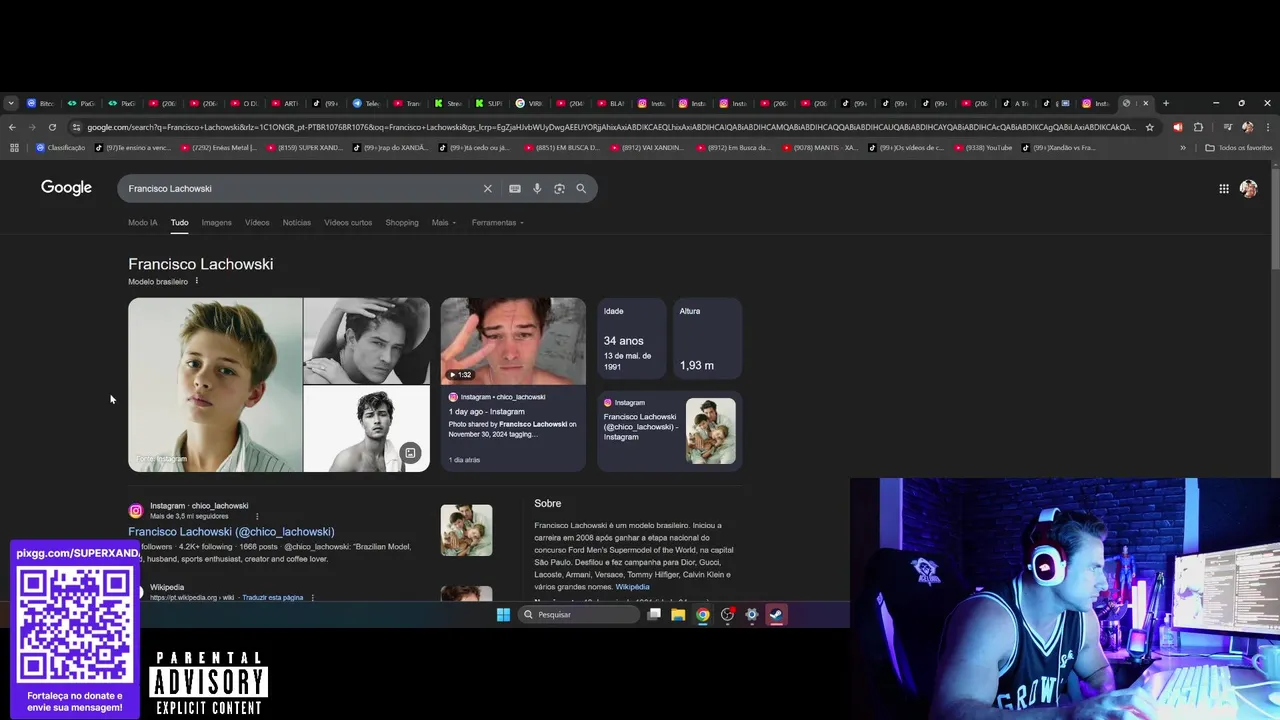Go to the Google logo homepage
The height and width of the screenshot is (720, 1280).
(66, 188)
